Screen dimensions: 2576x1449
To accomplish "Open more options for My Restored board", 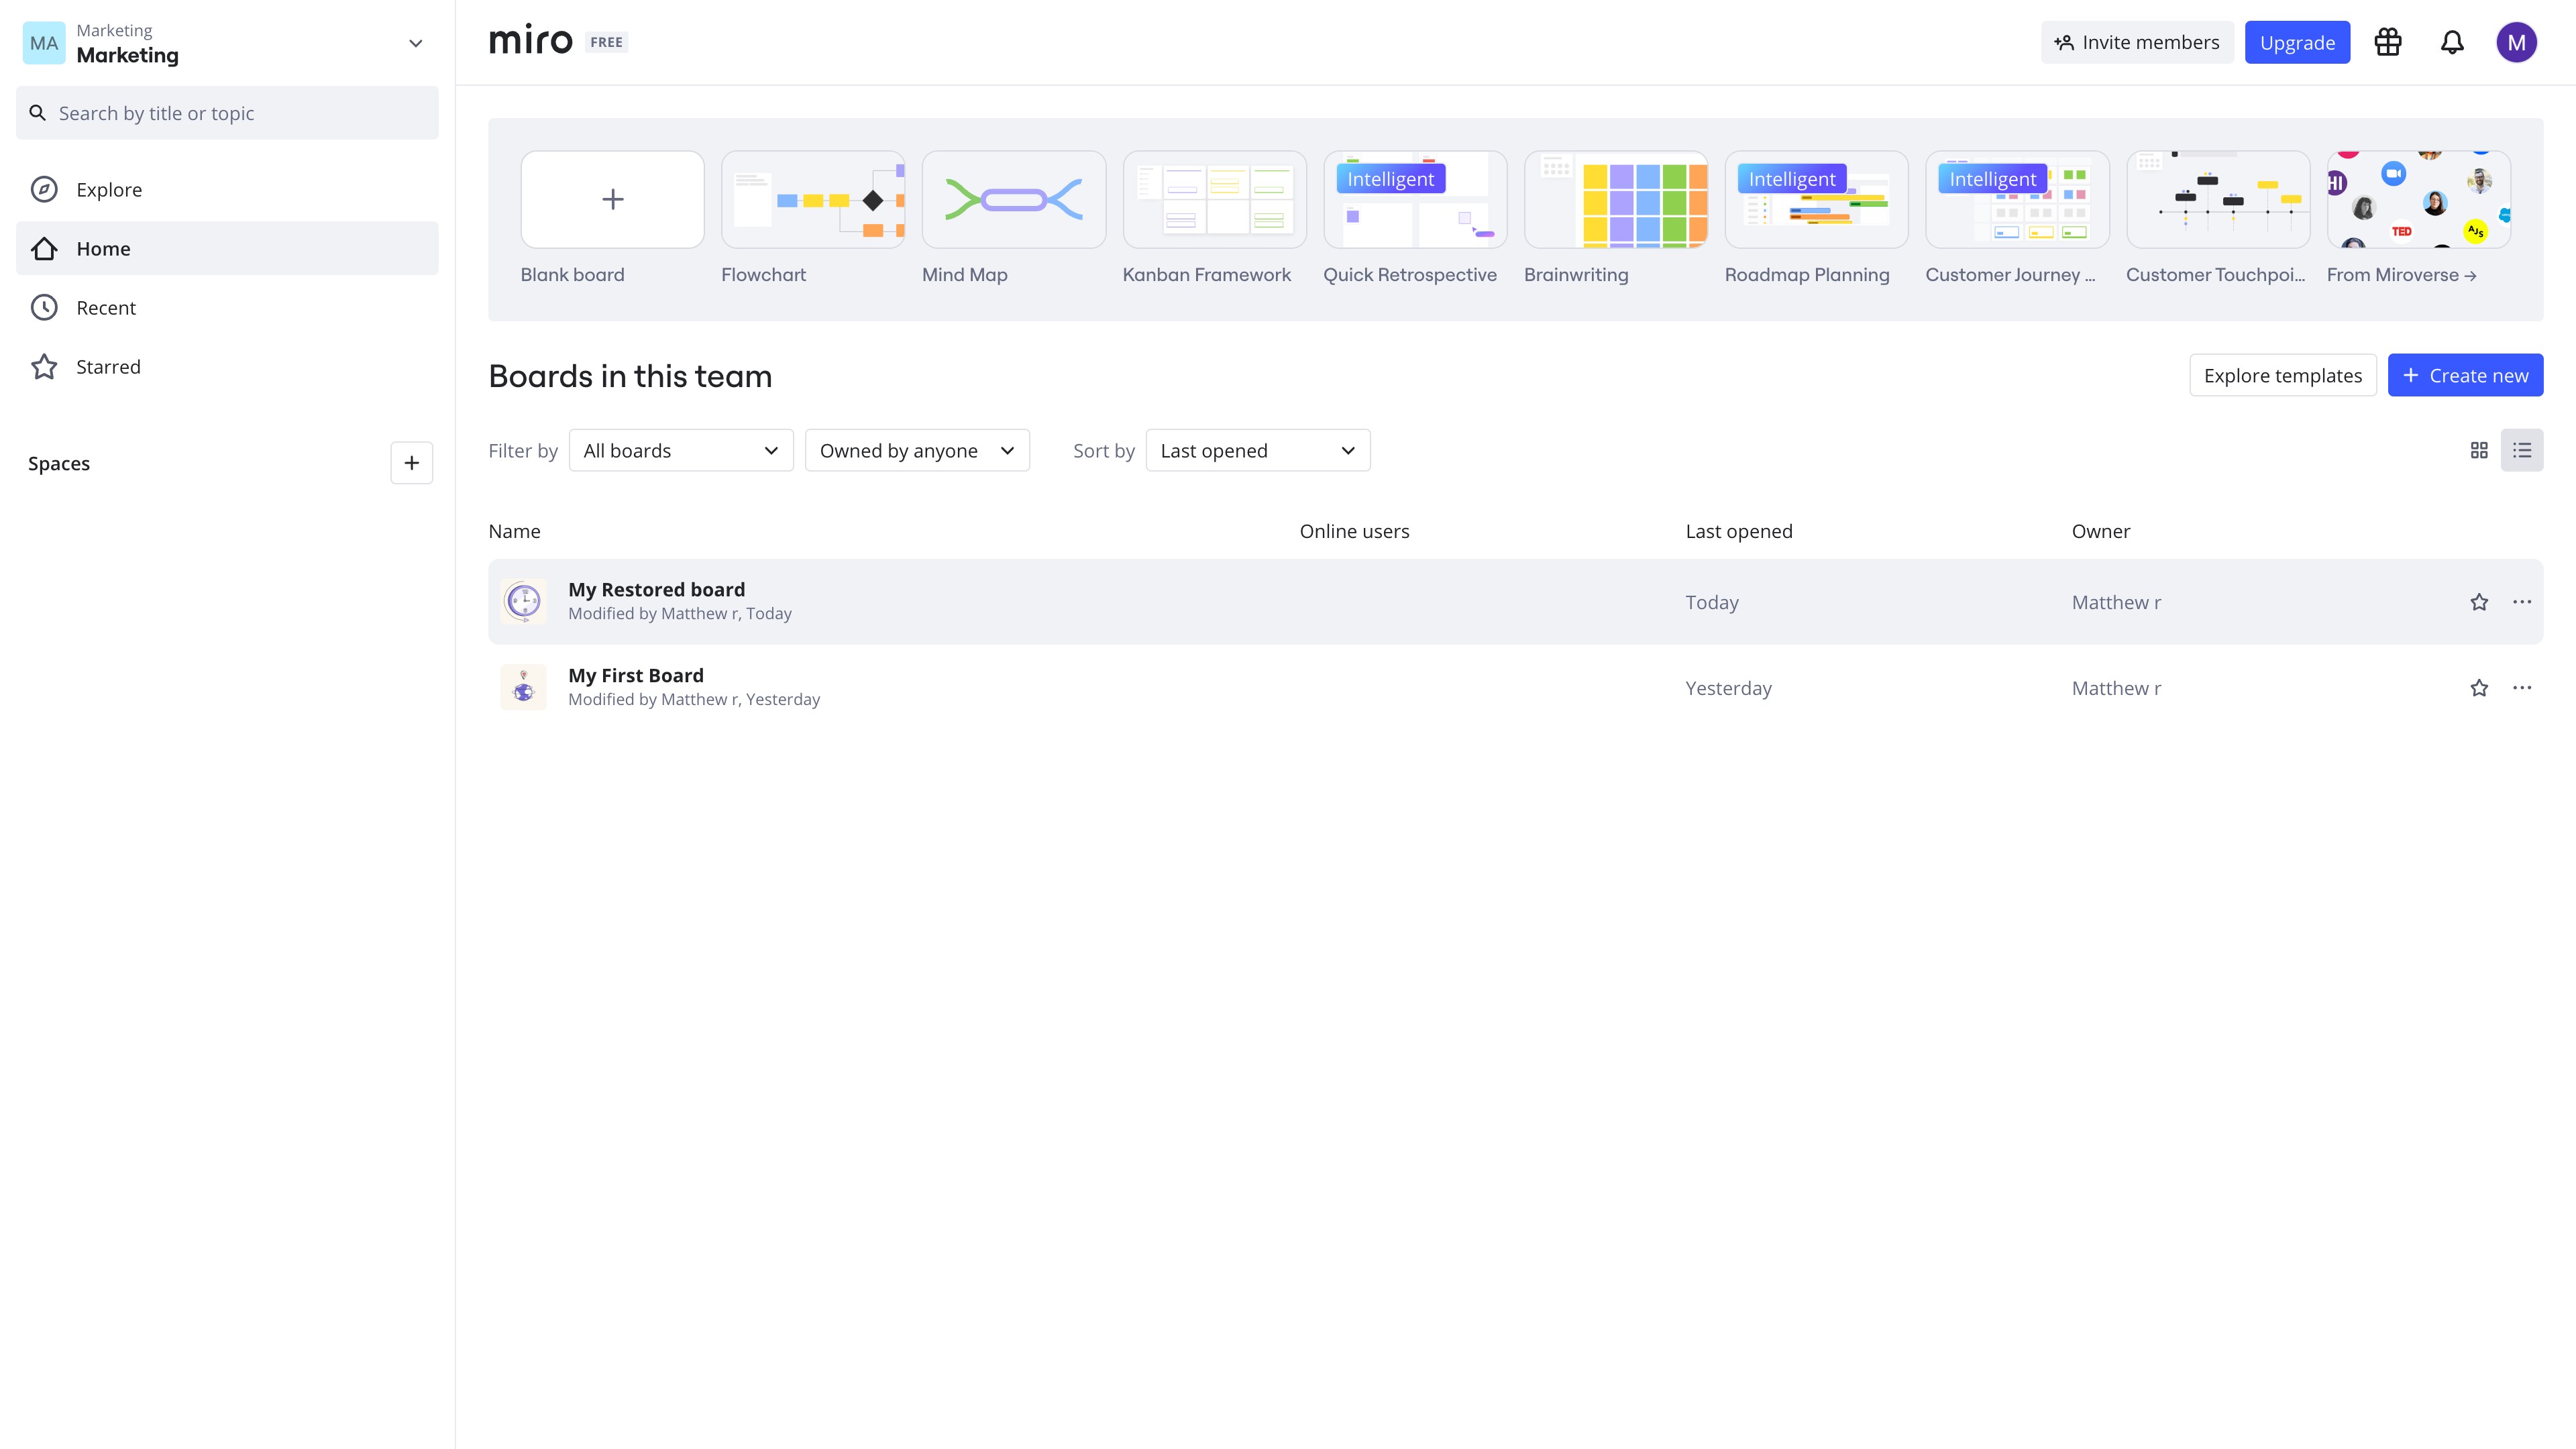I will coord(2522,602).
